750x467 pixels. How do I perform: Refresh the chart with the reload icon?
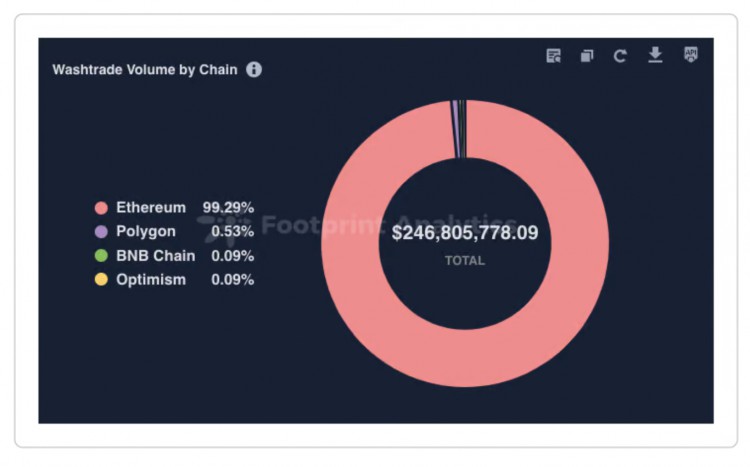(x=620, y=56)
